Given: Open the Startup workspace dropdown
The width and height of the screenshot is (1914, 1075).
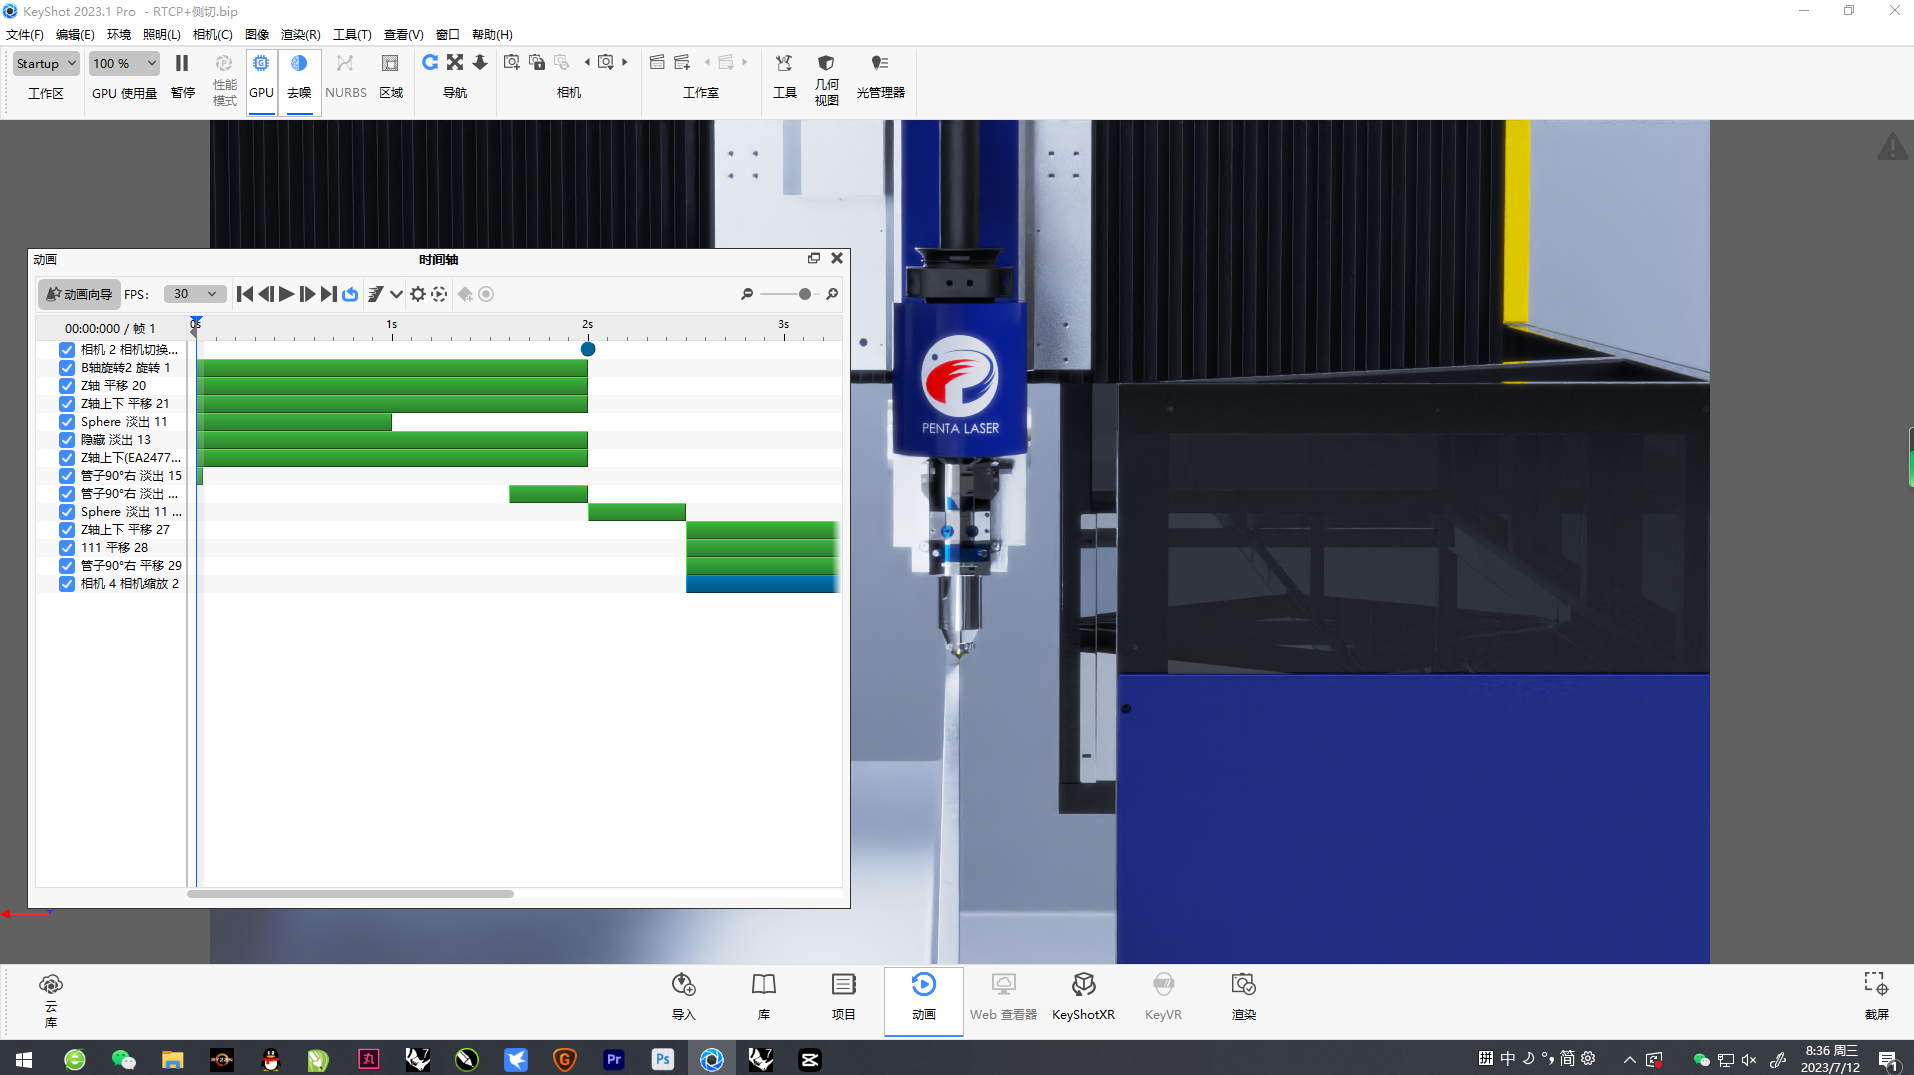Looking at the screenshot, I should pyautogui.click(x=45, y=63).
